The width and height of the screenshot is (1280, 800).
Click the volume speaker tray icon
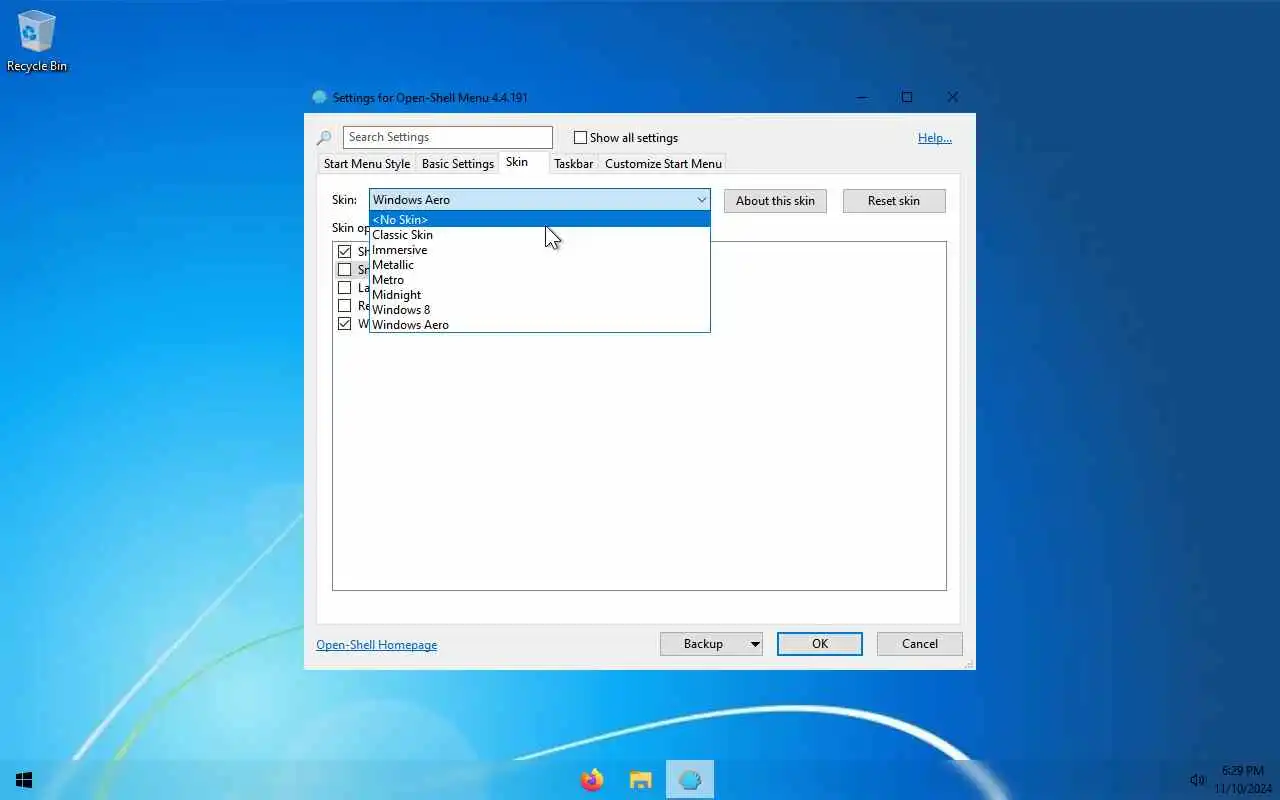tap(1197, 780)
